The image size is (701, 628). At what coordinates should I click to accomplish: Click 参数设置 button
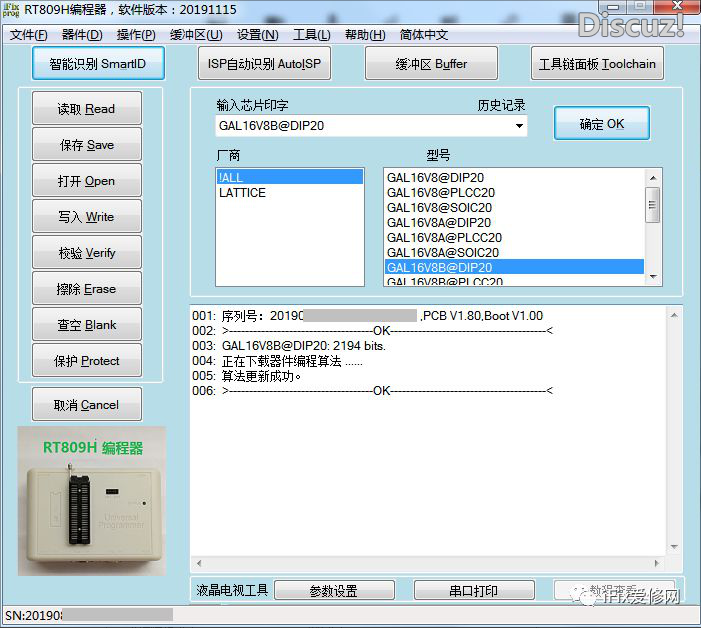tap(334, 591)
